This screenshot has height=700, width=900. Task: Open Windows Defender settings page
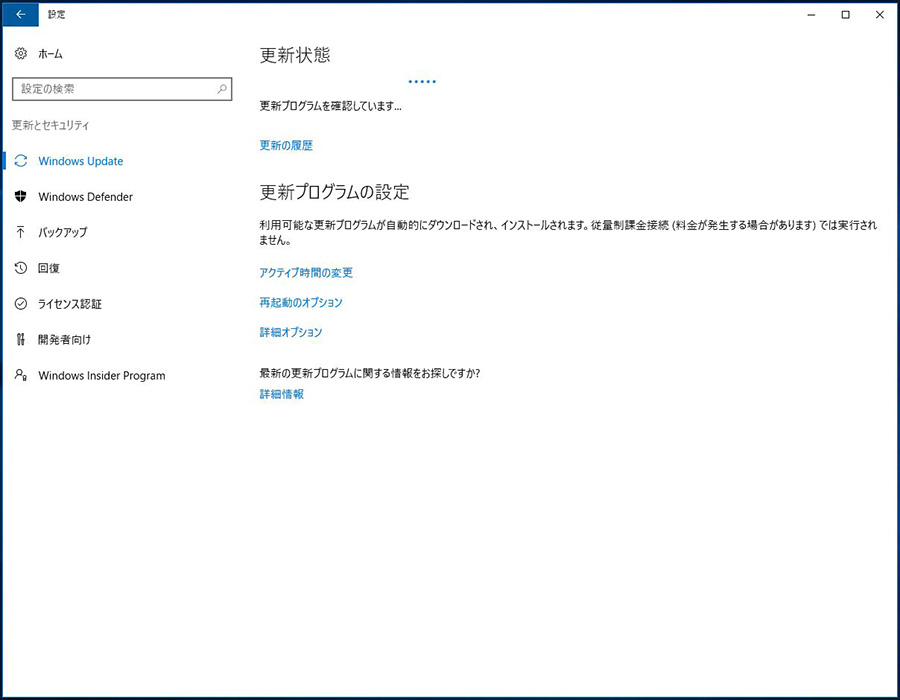click(86, 197)
